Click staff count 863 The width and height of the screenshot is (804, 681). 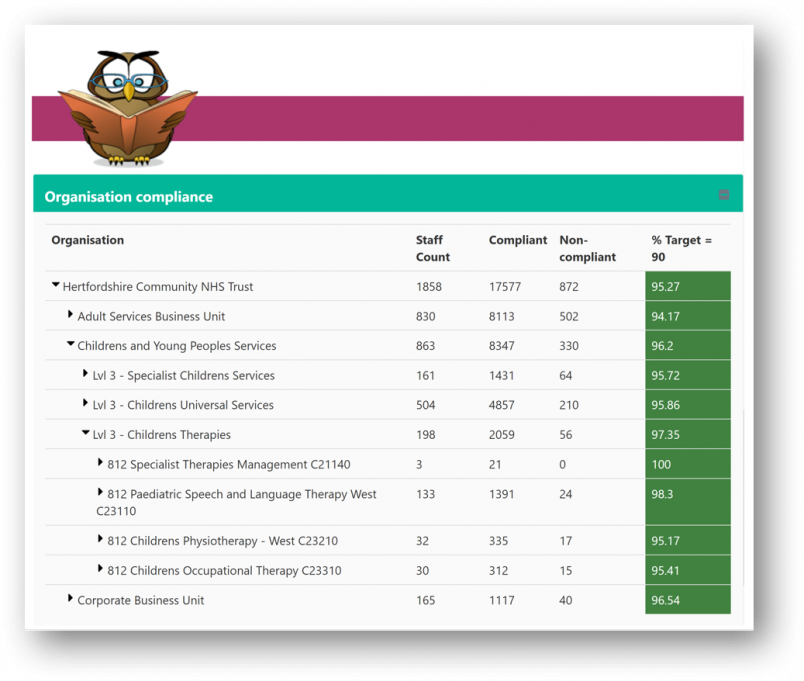pos(426,346)
